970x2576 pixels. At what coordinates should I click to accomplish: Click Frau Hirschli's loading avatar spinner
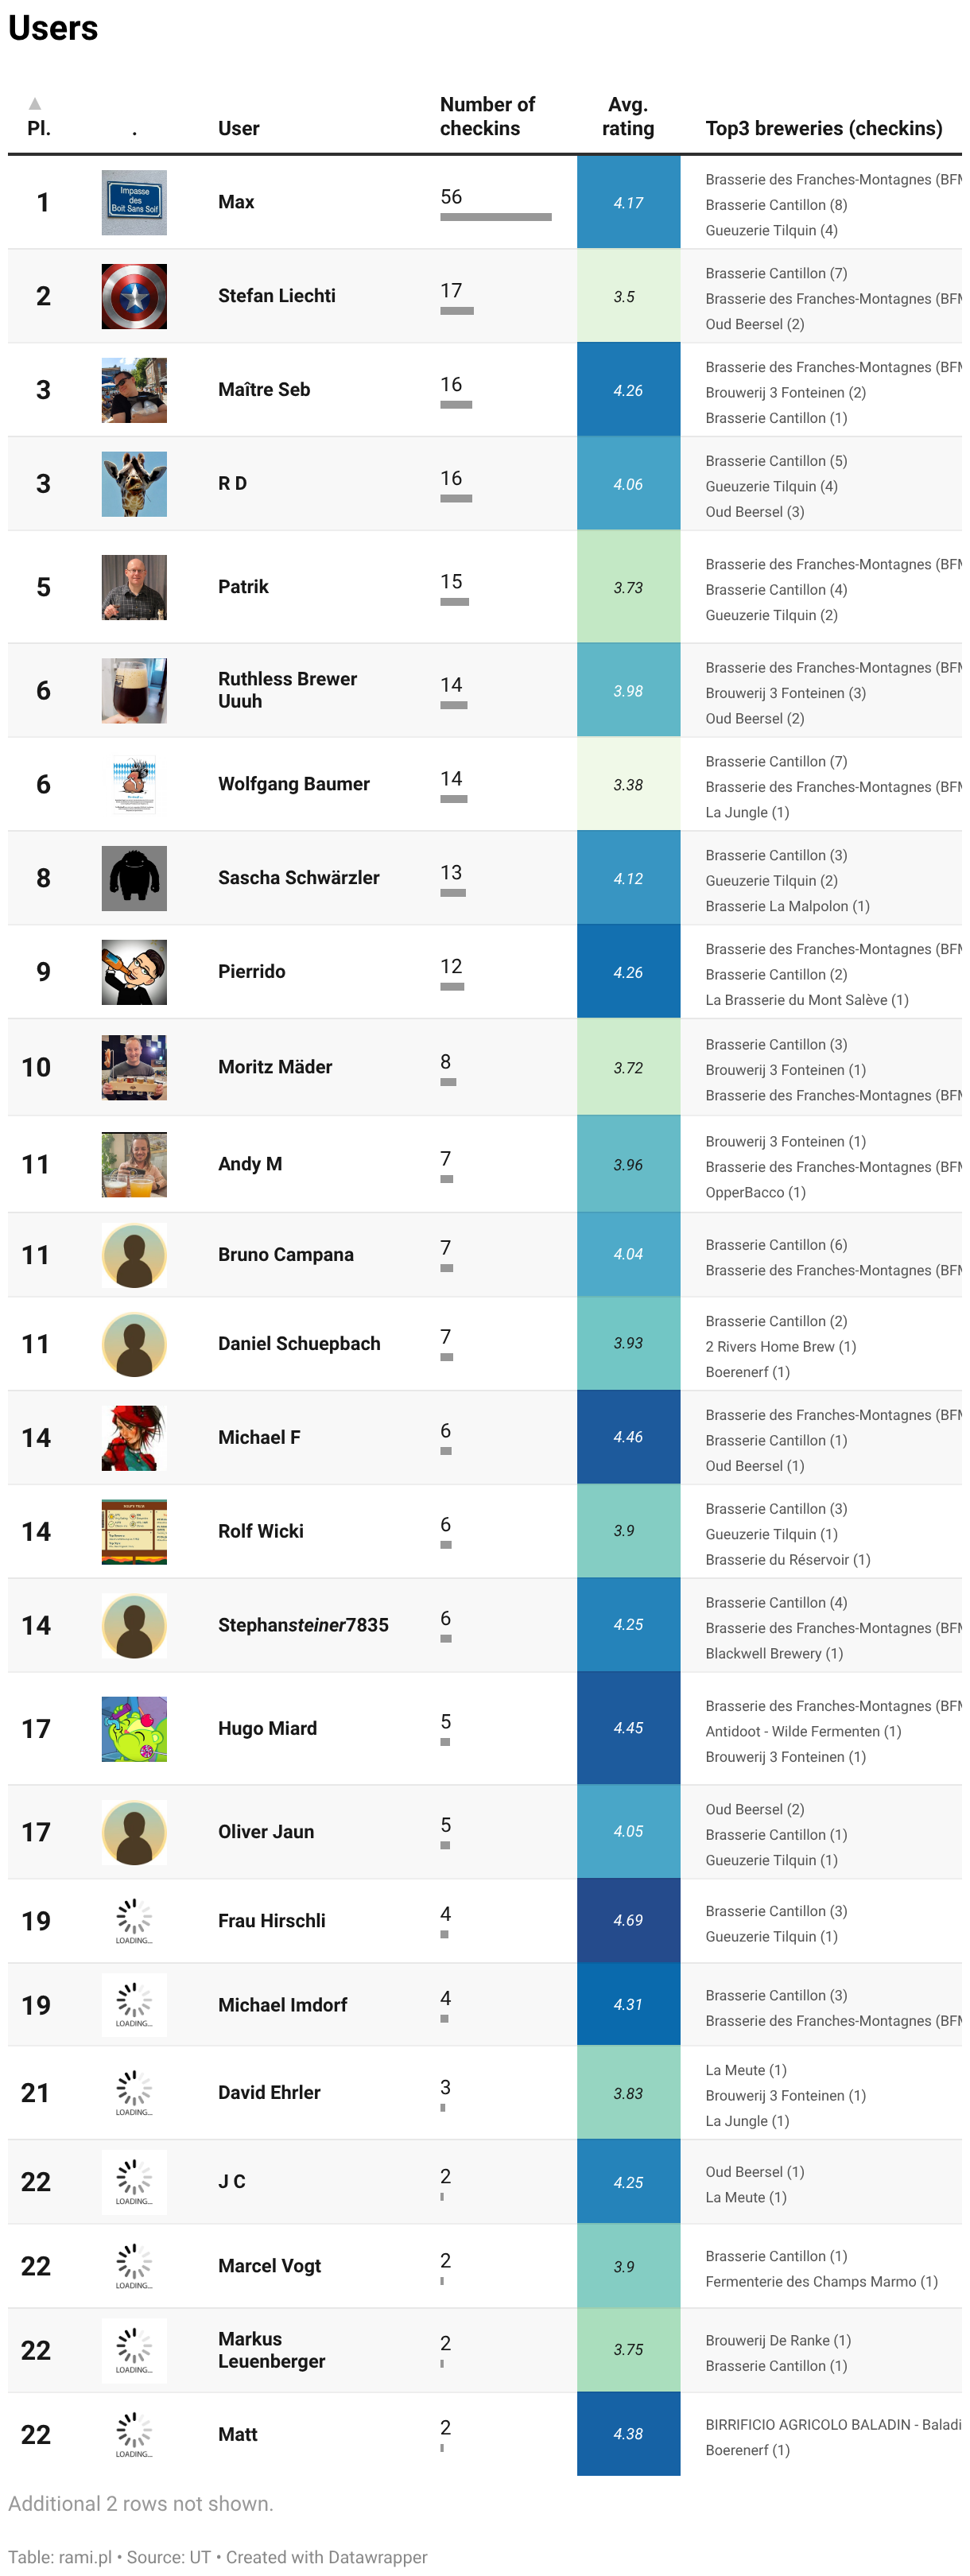pos(134,1922)
